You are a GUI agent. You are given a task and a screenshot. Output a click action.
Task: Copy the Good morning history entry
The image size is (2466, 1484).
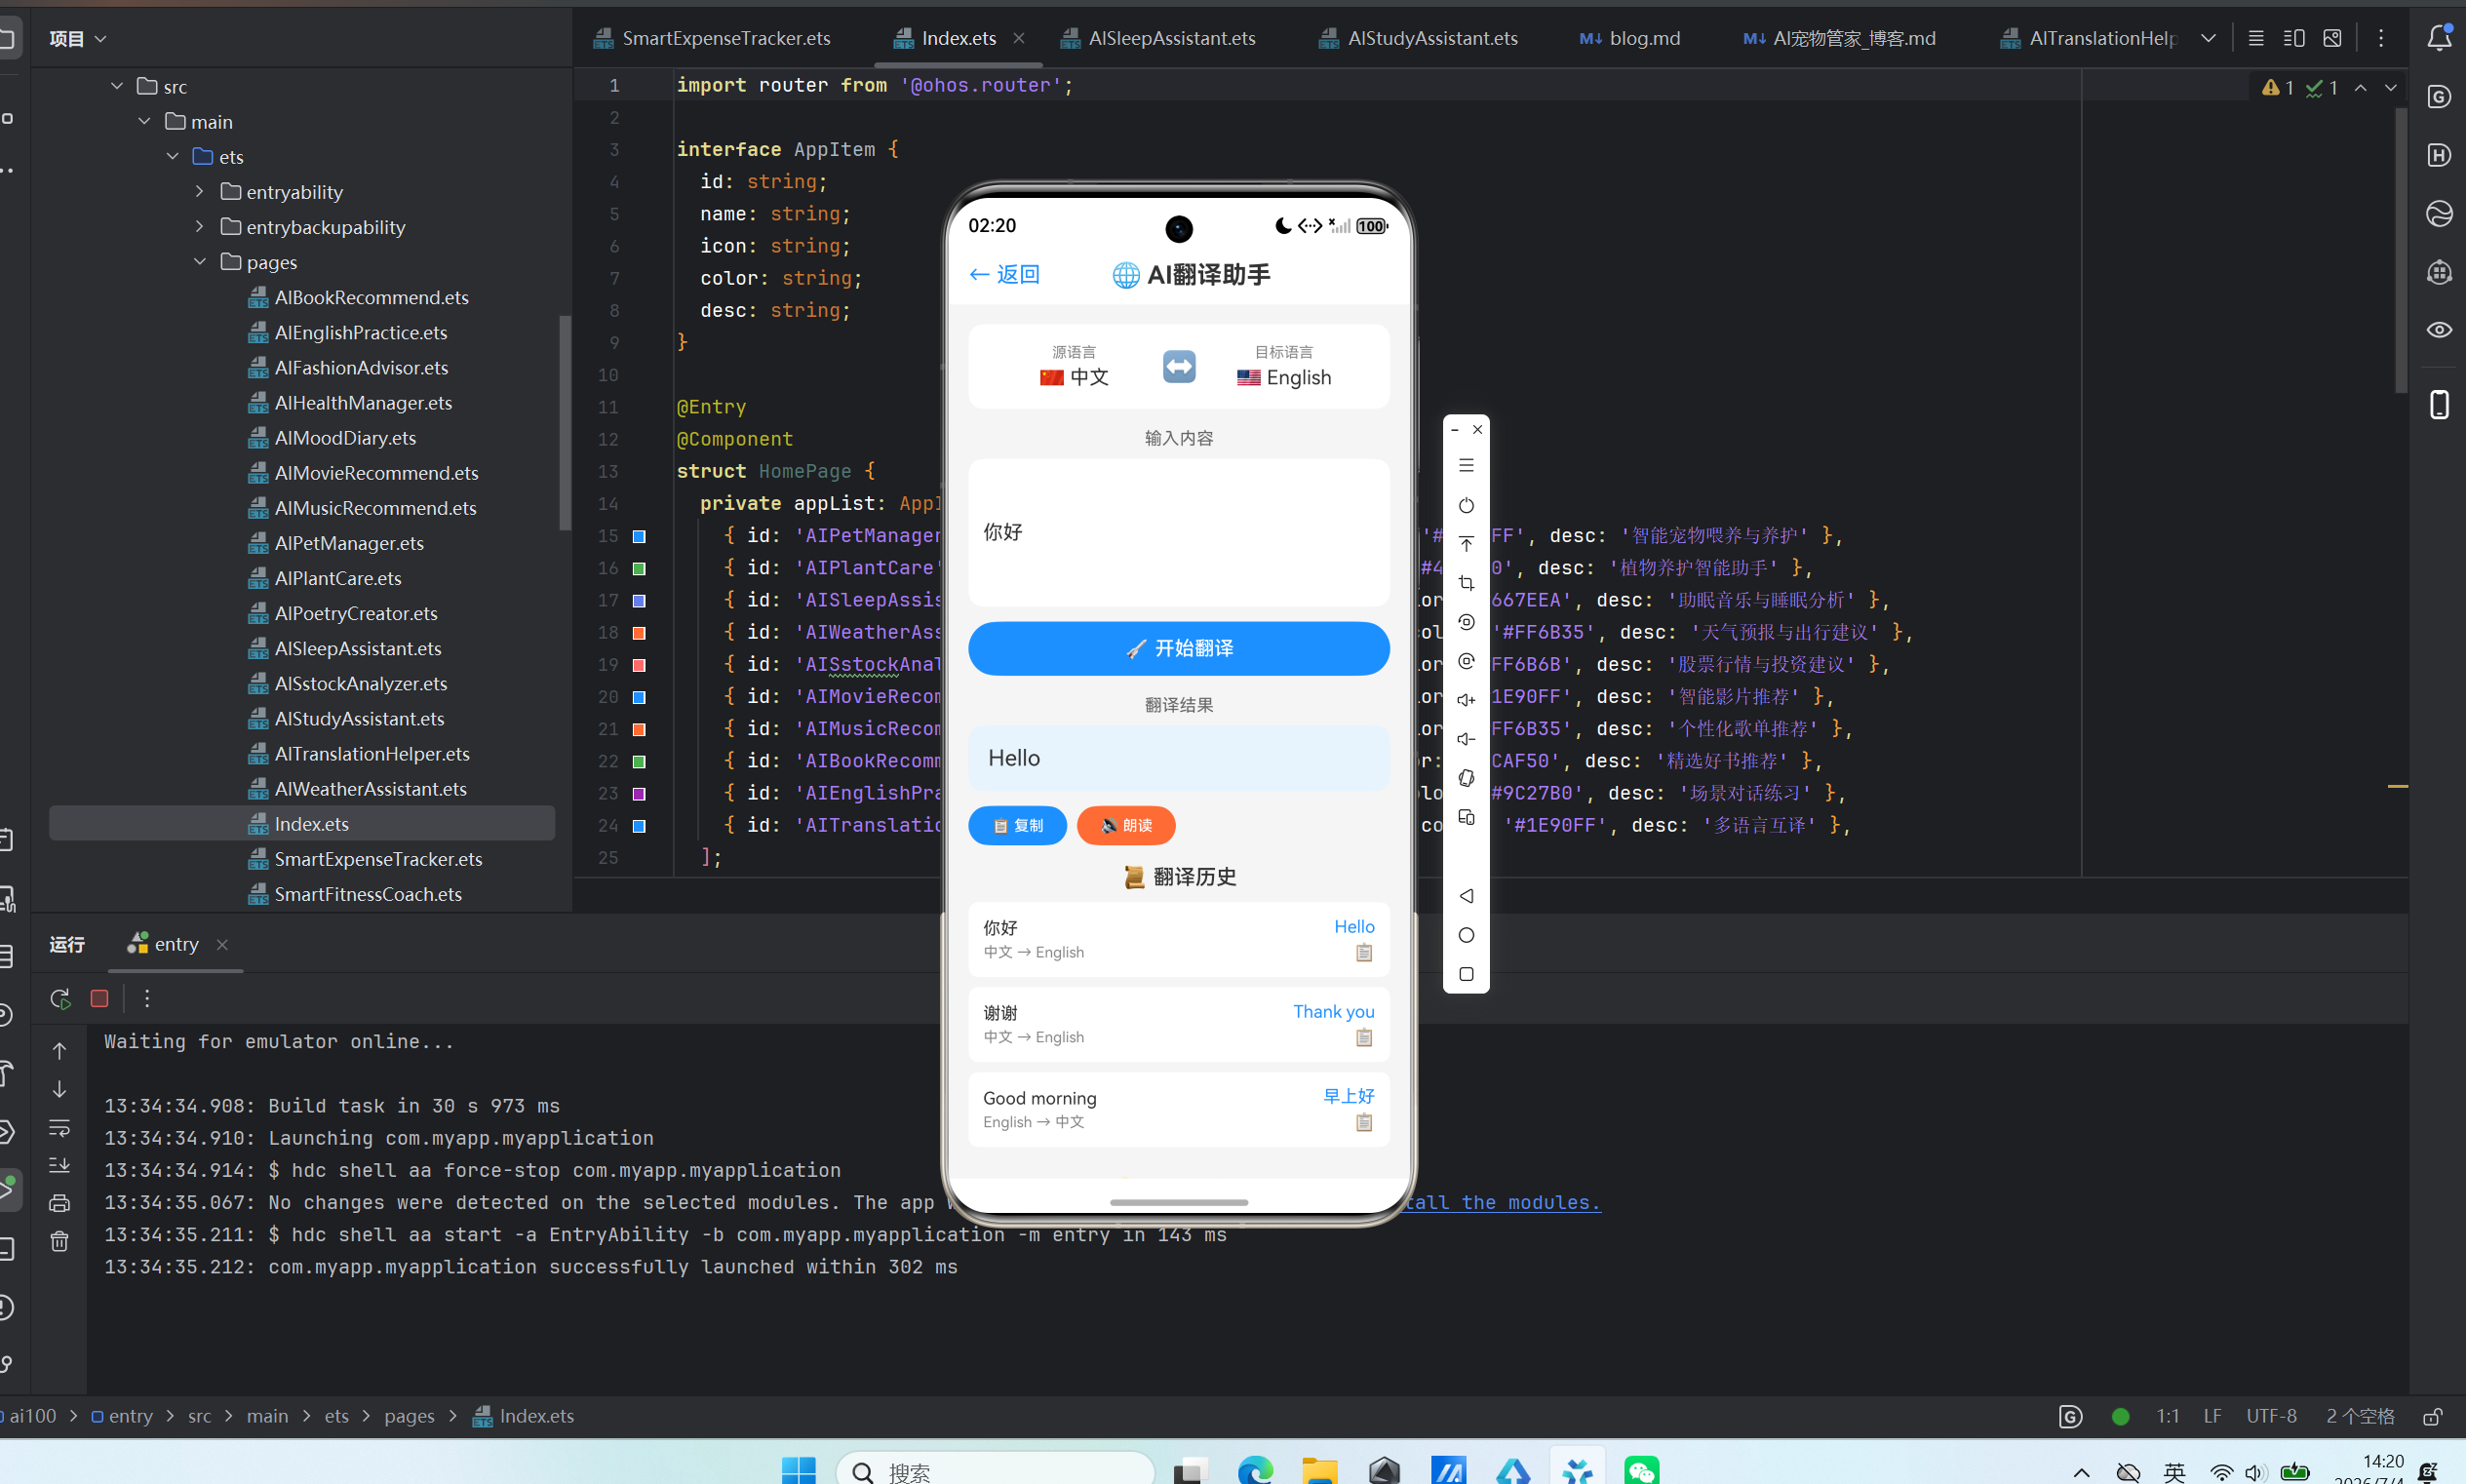point(1363,1122)
